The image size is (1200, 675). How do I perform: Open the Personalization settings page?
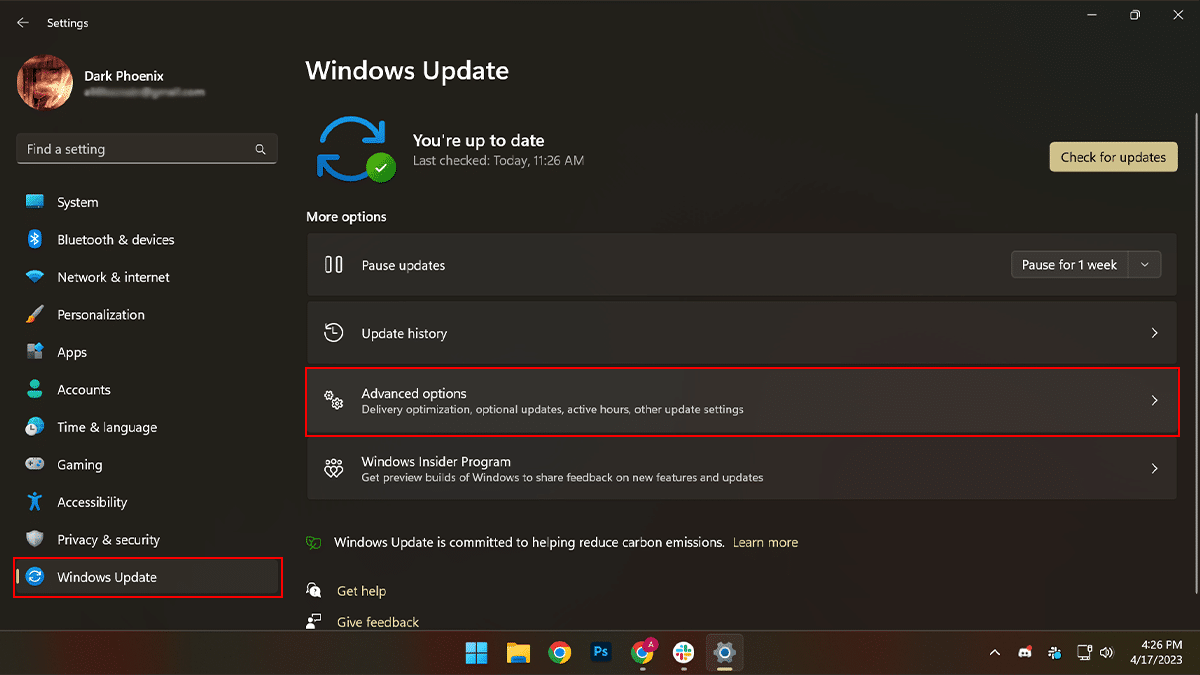pos(100,315)
